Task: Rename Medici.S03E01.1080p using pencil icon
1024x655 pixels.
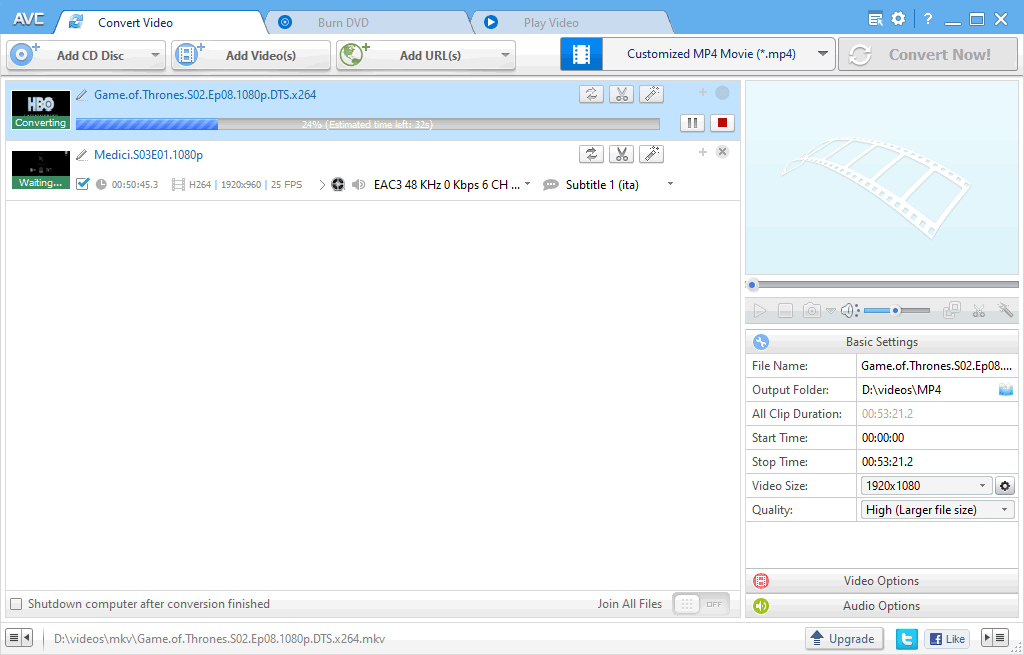Action: pyautogui.click(x=82, y=155)
